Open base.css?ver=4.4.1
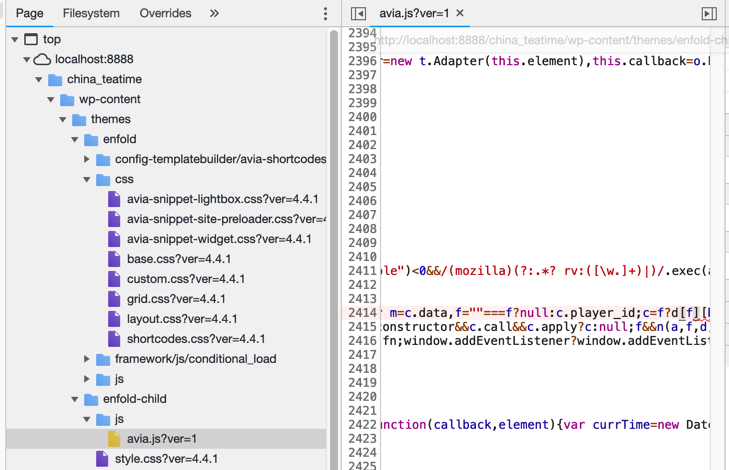The width and height of the screenshot is (729, 470). pyautogui.click(x=179, y=259)
